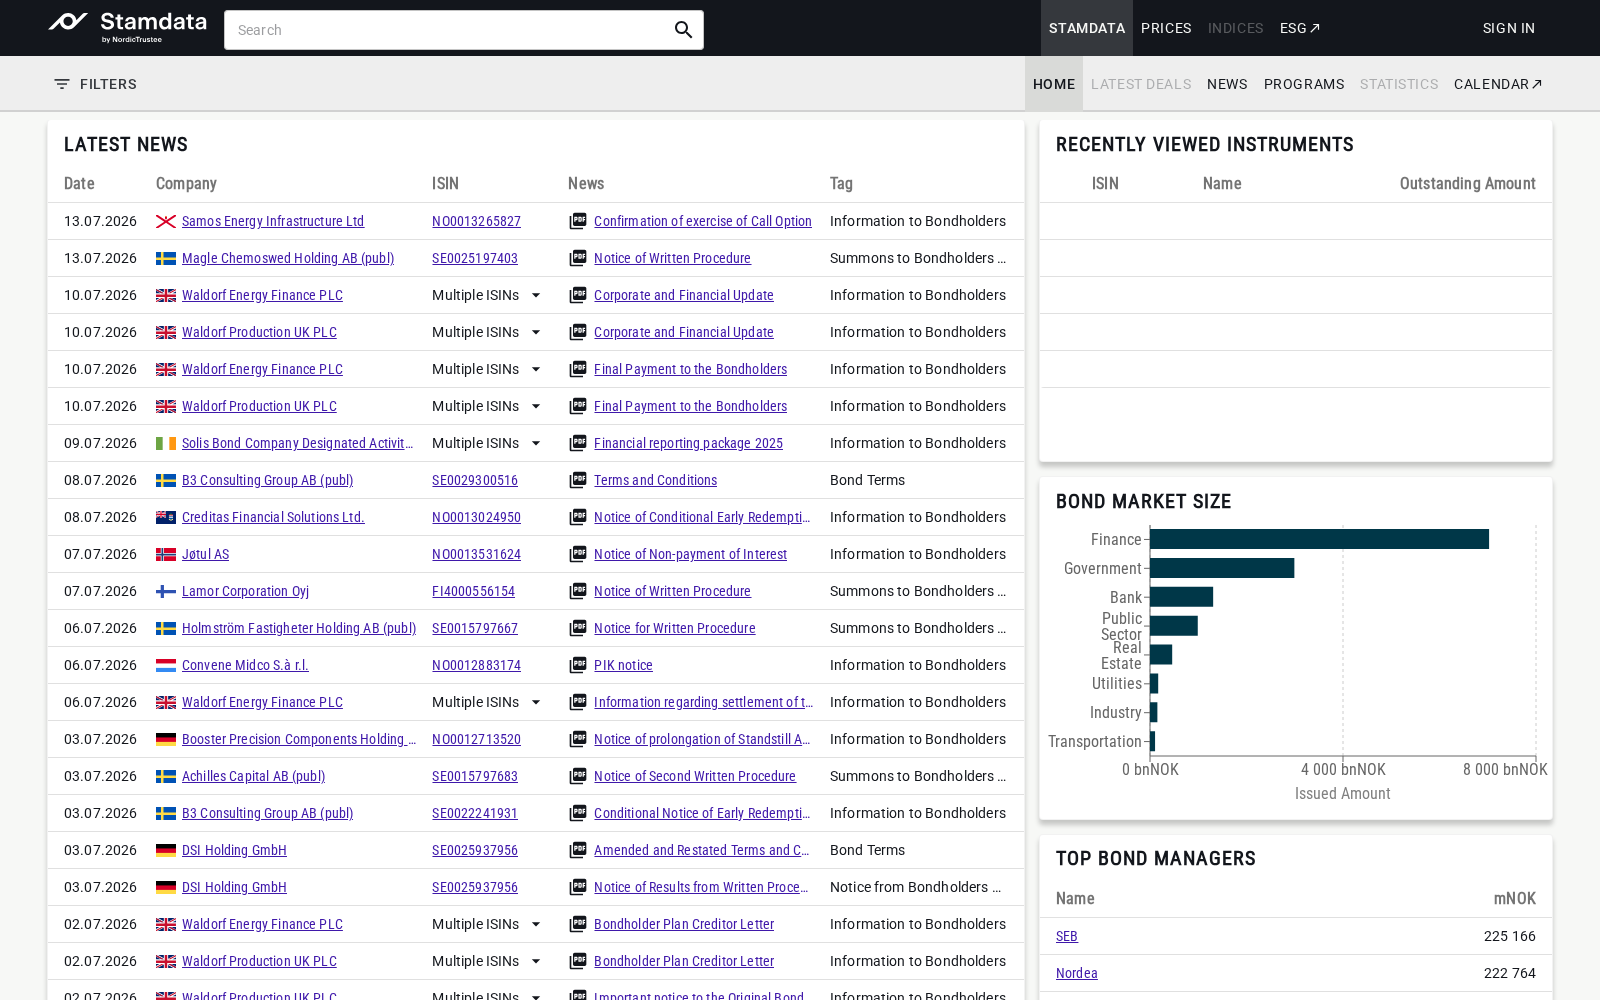Open the Latest Deals tab
Screen dimensions: 1600x1000
coord(1141,84)
